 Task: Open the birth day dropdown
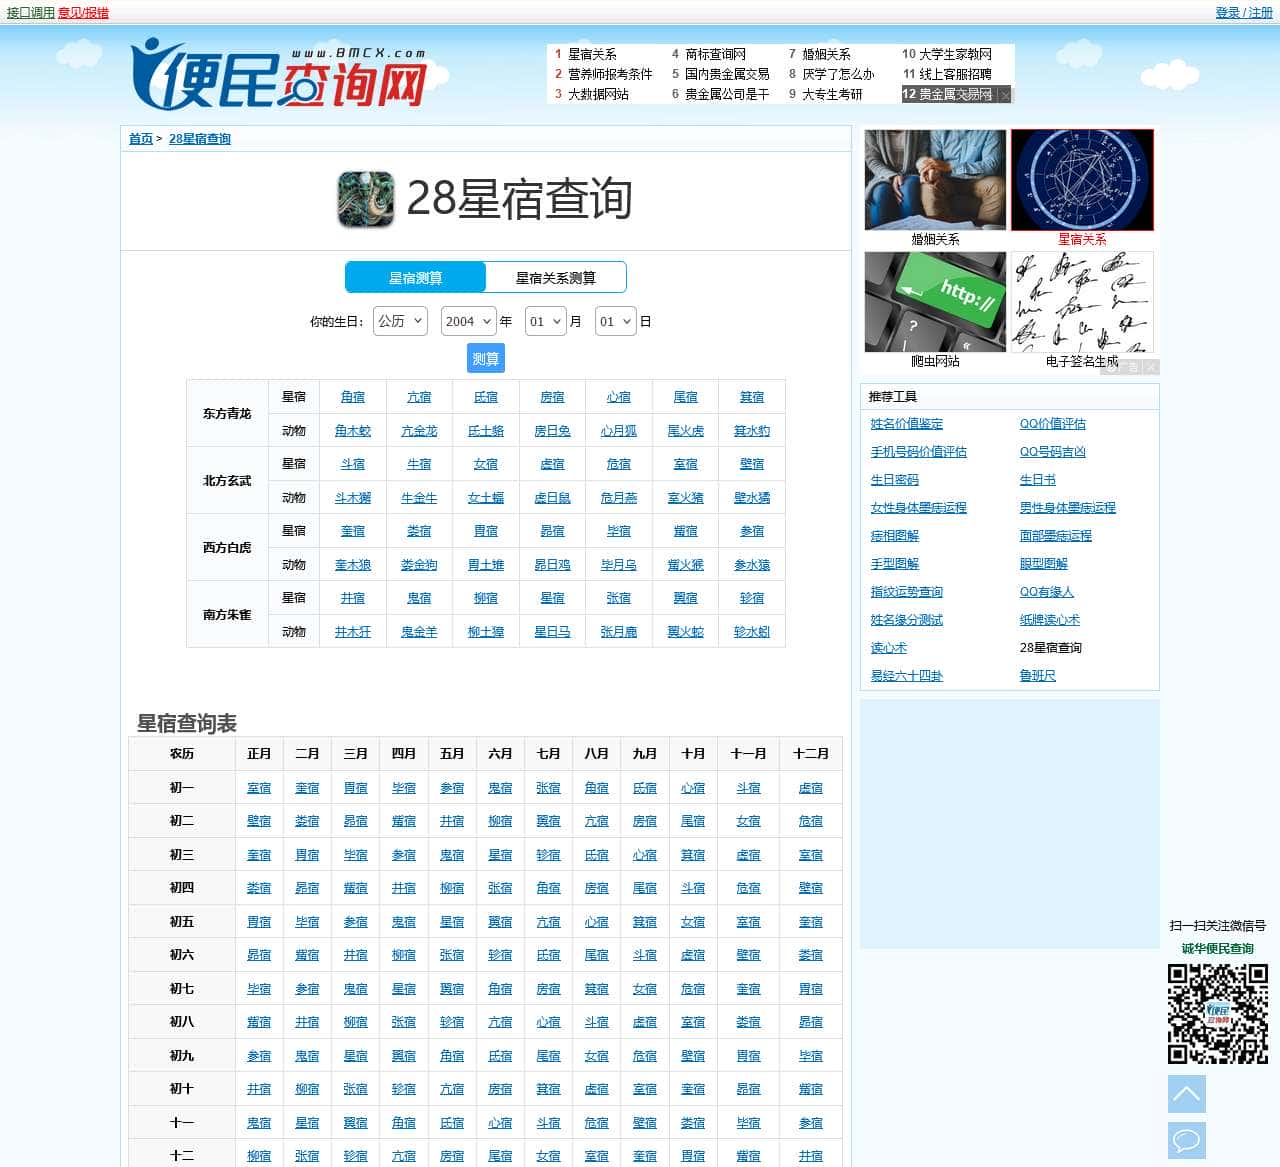click(616, 321)
